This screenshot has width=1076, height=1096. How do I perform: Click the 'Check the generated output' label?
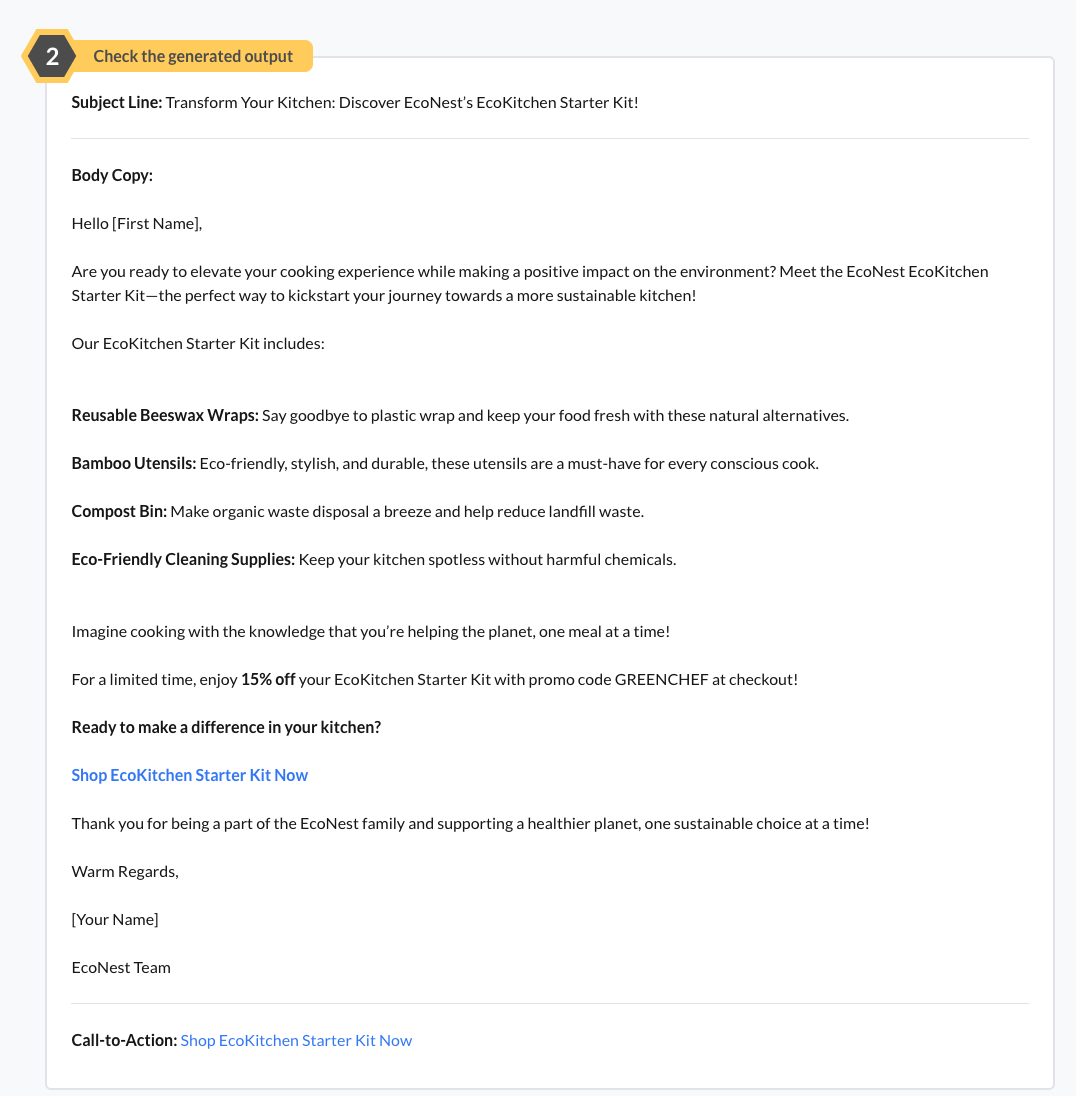(193, 57)
